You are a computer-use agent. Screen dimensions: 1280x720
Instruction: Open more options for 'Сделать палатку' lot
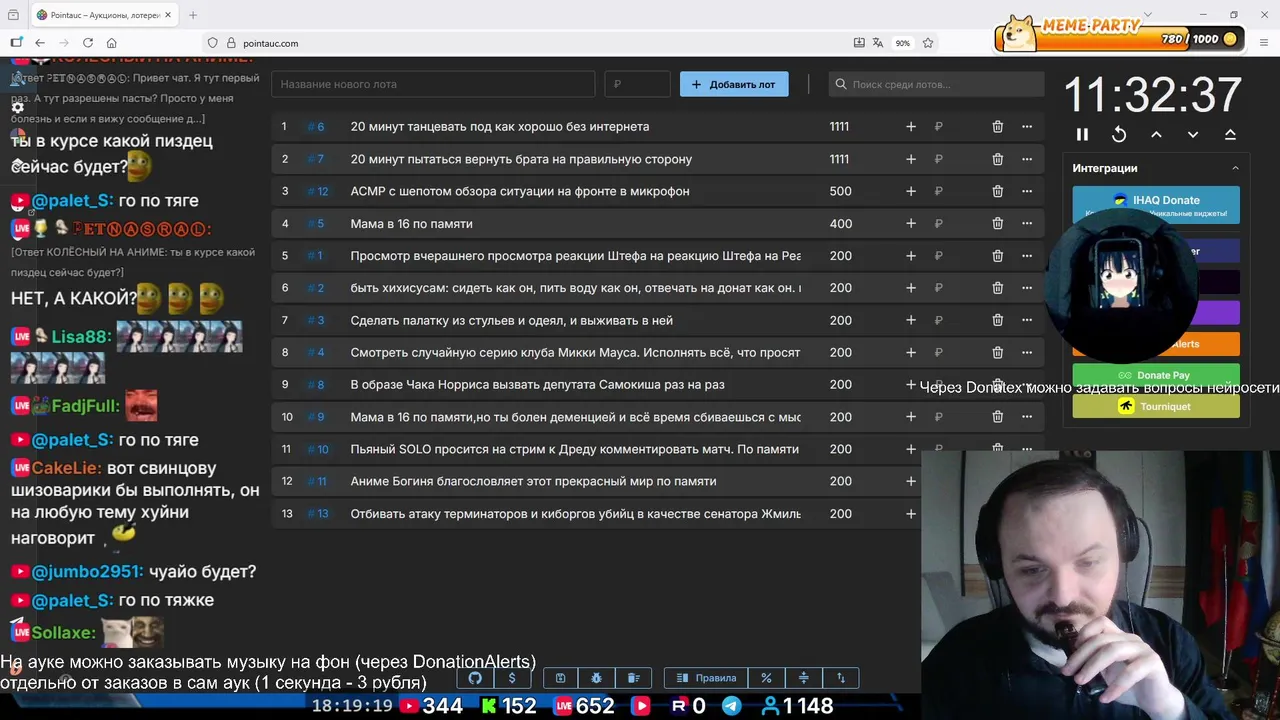point(1026,320)
